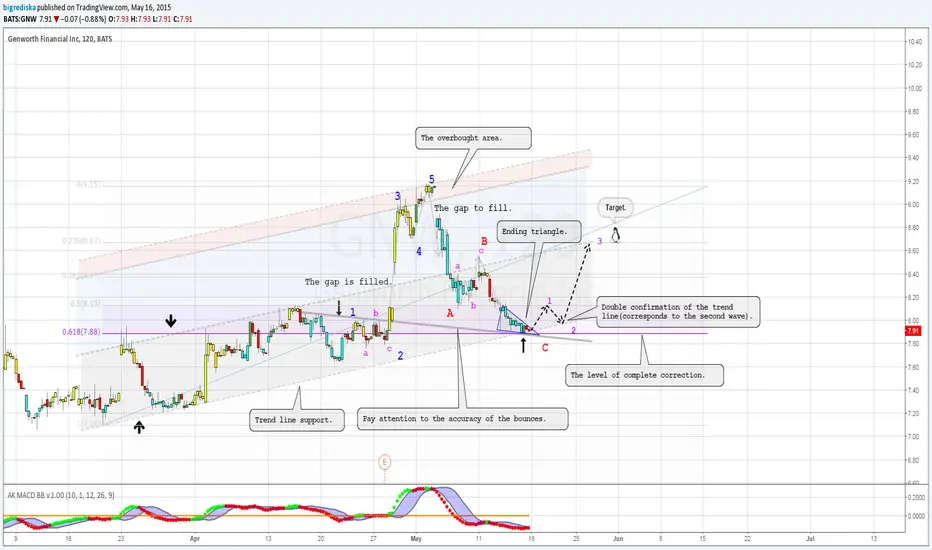This screenshot has height=550, width=932.
Task: Click the 7.00 price axis label
Action: (914, 437)
